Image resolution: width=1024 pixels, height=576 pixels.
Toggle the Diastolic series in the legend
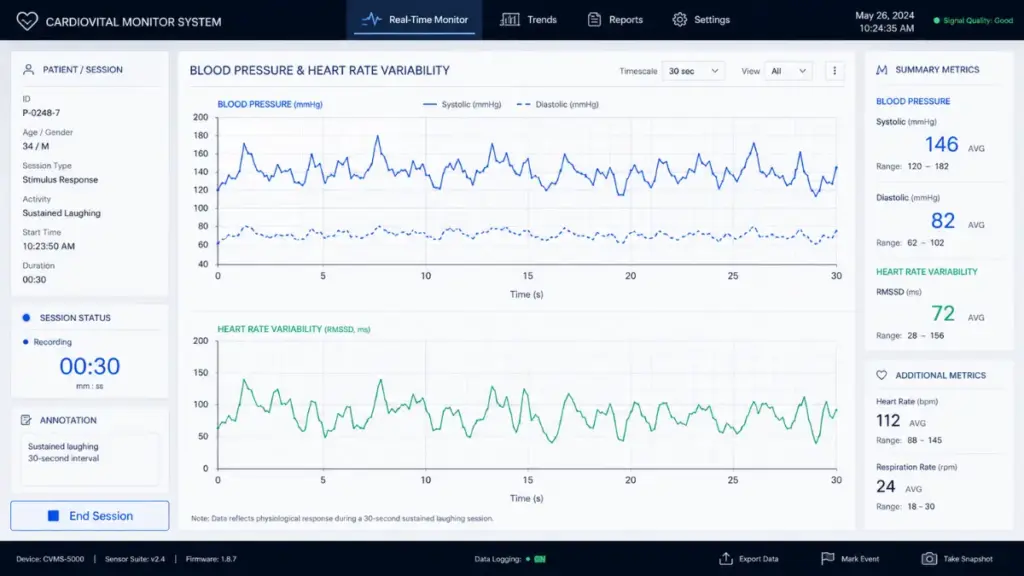tap(557, 104)
